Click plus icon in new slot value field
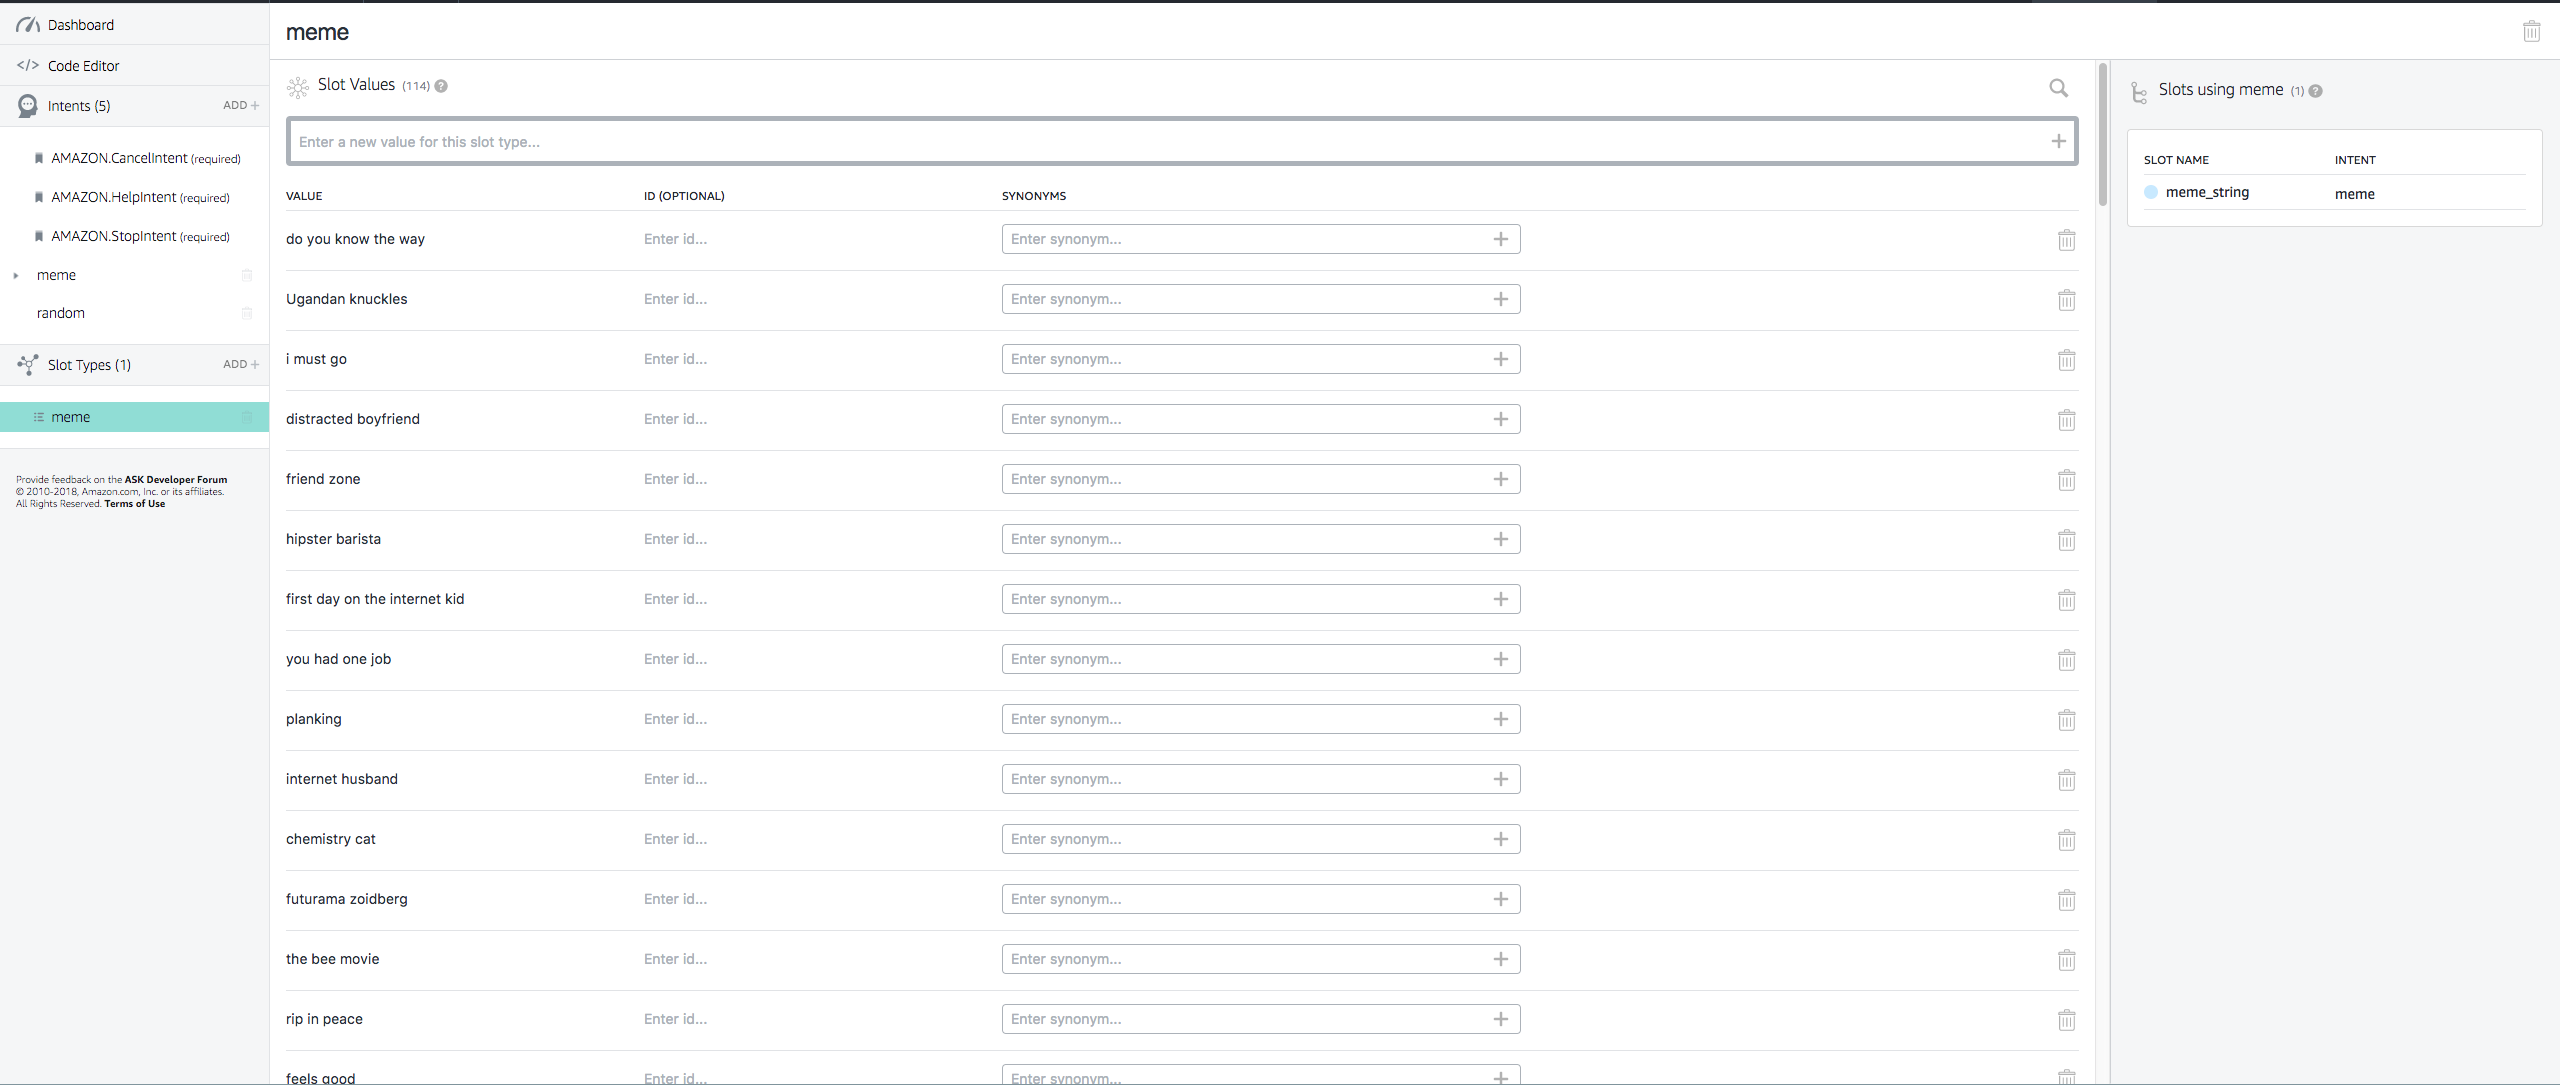 (x=2058, y=142)
